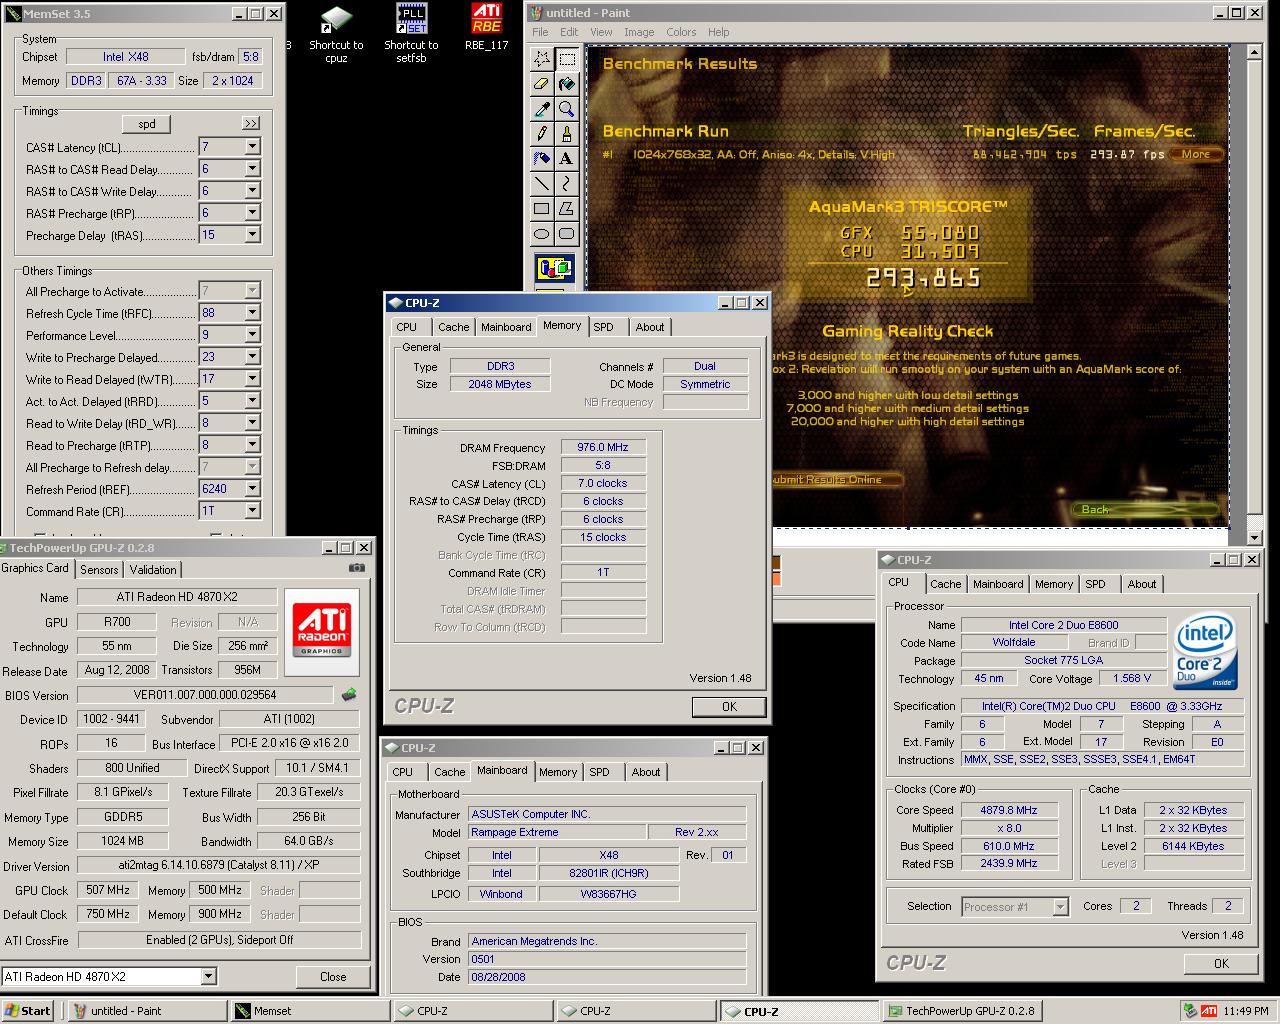Viewport: 1280px width, 1024px height.
Task: Switch to Validation tab in GPU-Z
Action: pyautogui.click(x=153, y=569)
